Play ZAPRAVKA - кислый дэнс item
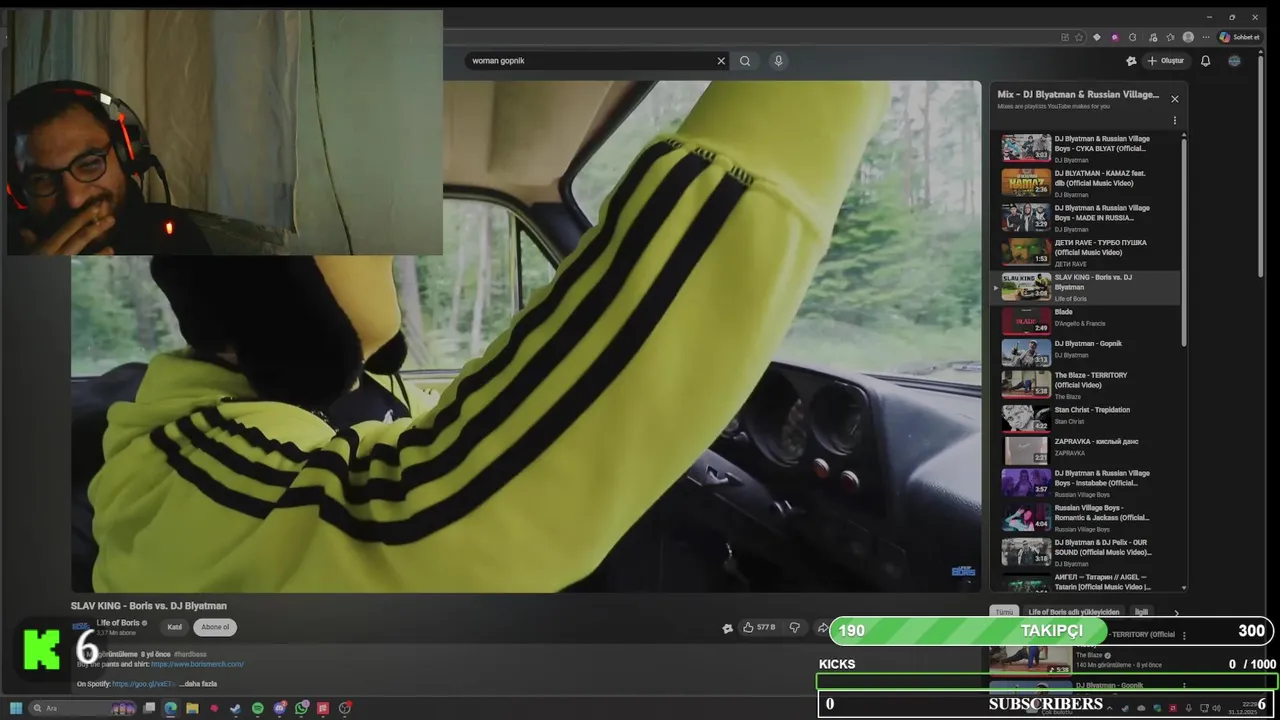 1086,450
